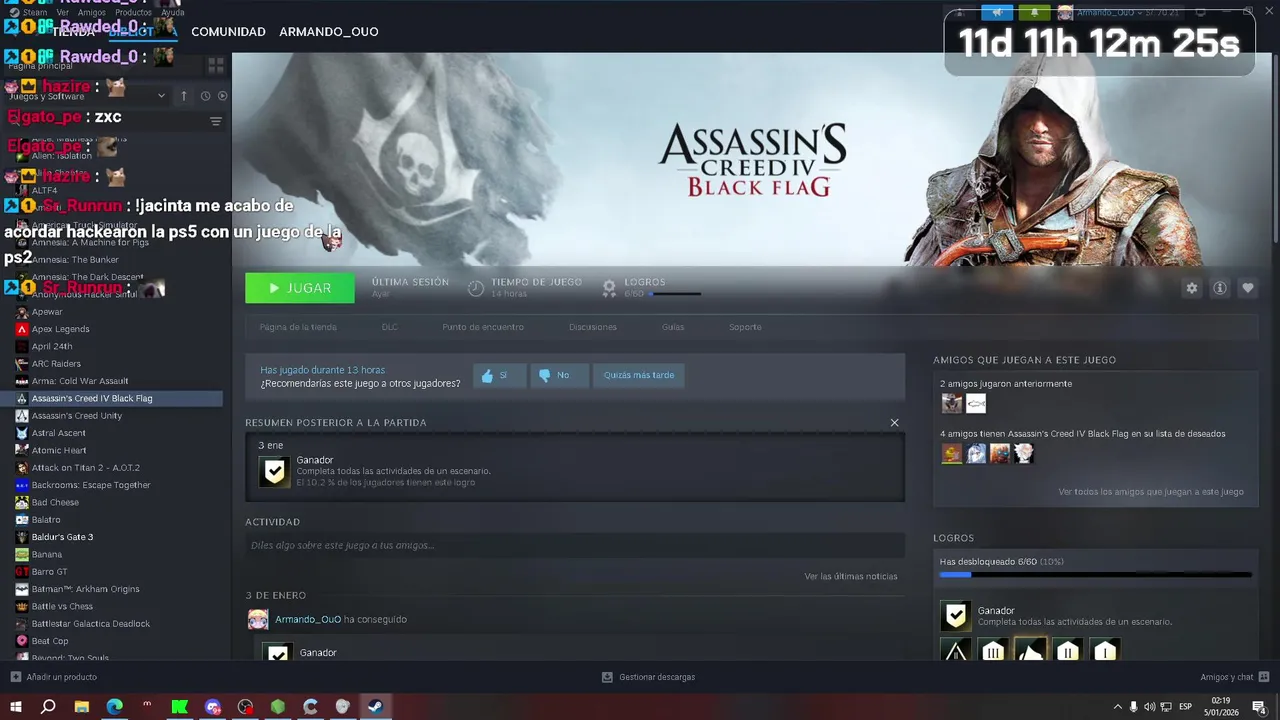Click thumbs-up Sí recommend button
Screen dimensions: 1280x720
click(x=500, y=375)
